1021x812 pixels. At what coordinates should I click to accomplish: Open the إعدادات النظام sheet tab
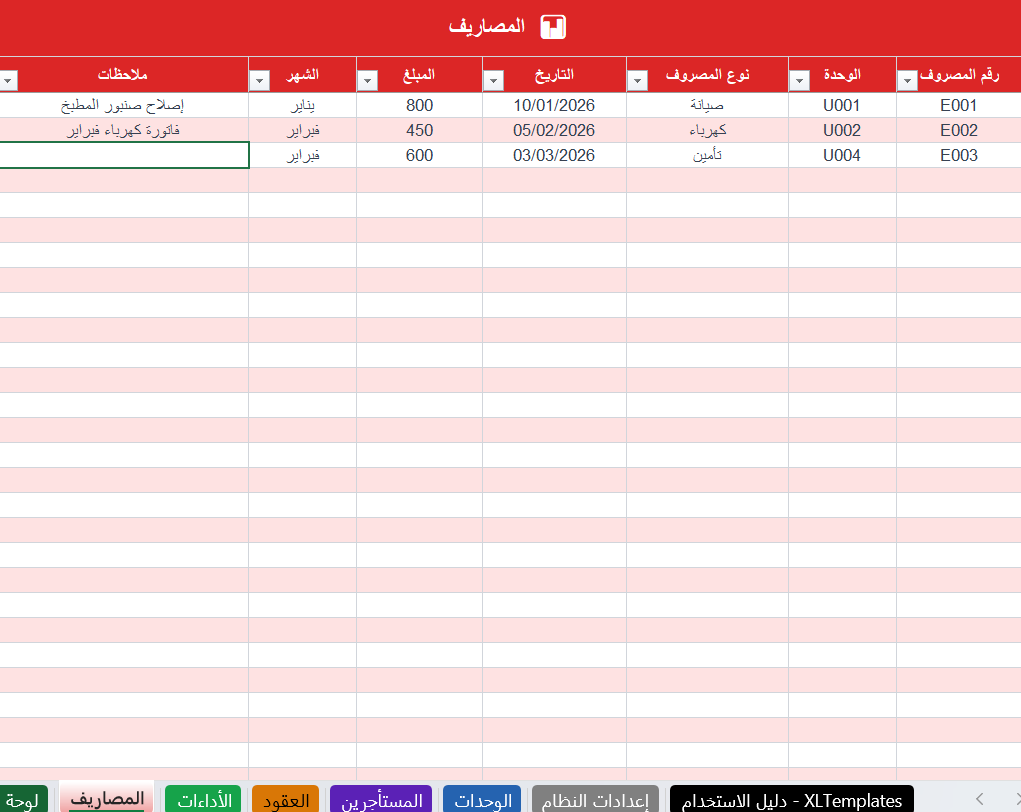coord(595,800)
